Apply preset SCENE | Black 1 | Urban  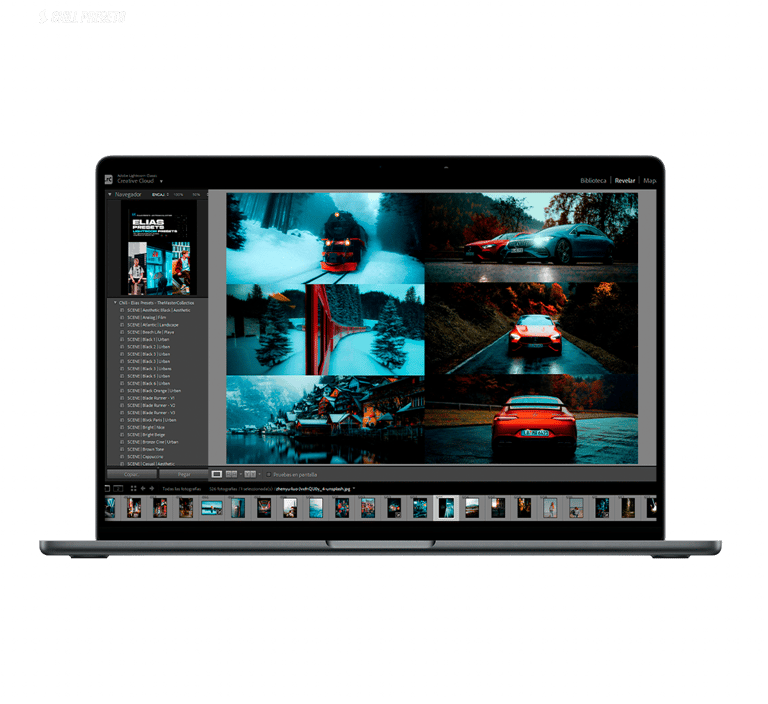coord(148,340)
